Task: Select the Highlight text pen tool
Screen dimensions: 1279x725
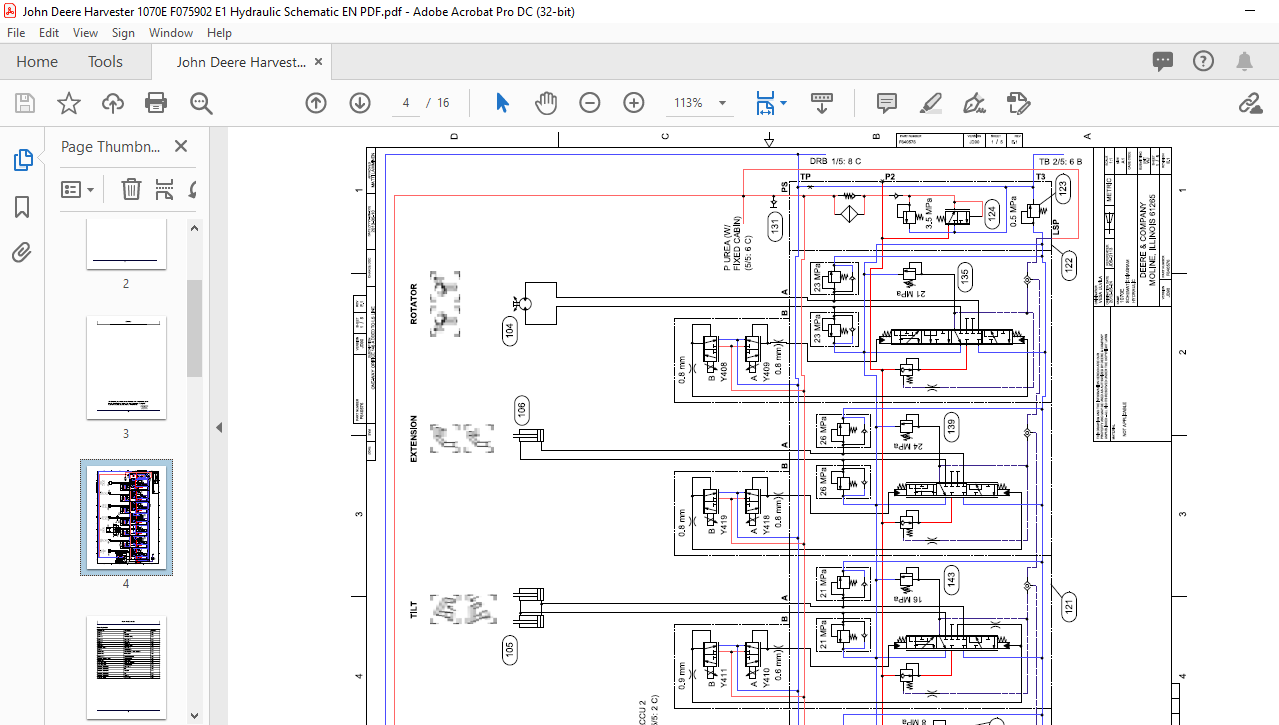Action: 931,103
